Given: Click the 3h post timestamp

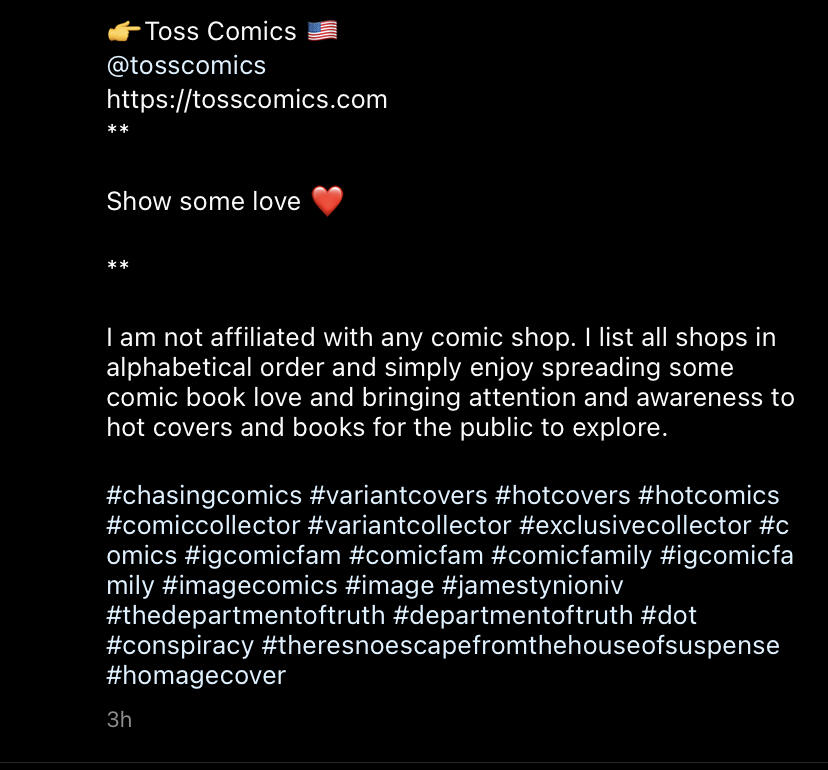Looking at the screenshot, I should [x=119, y=720].
